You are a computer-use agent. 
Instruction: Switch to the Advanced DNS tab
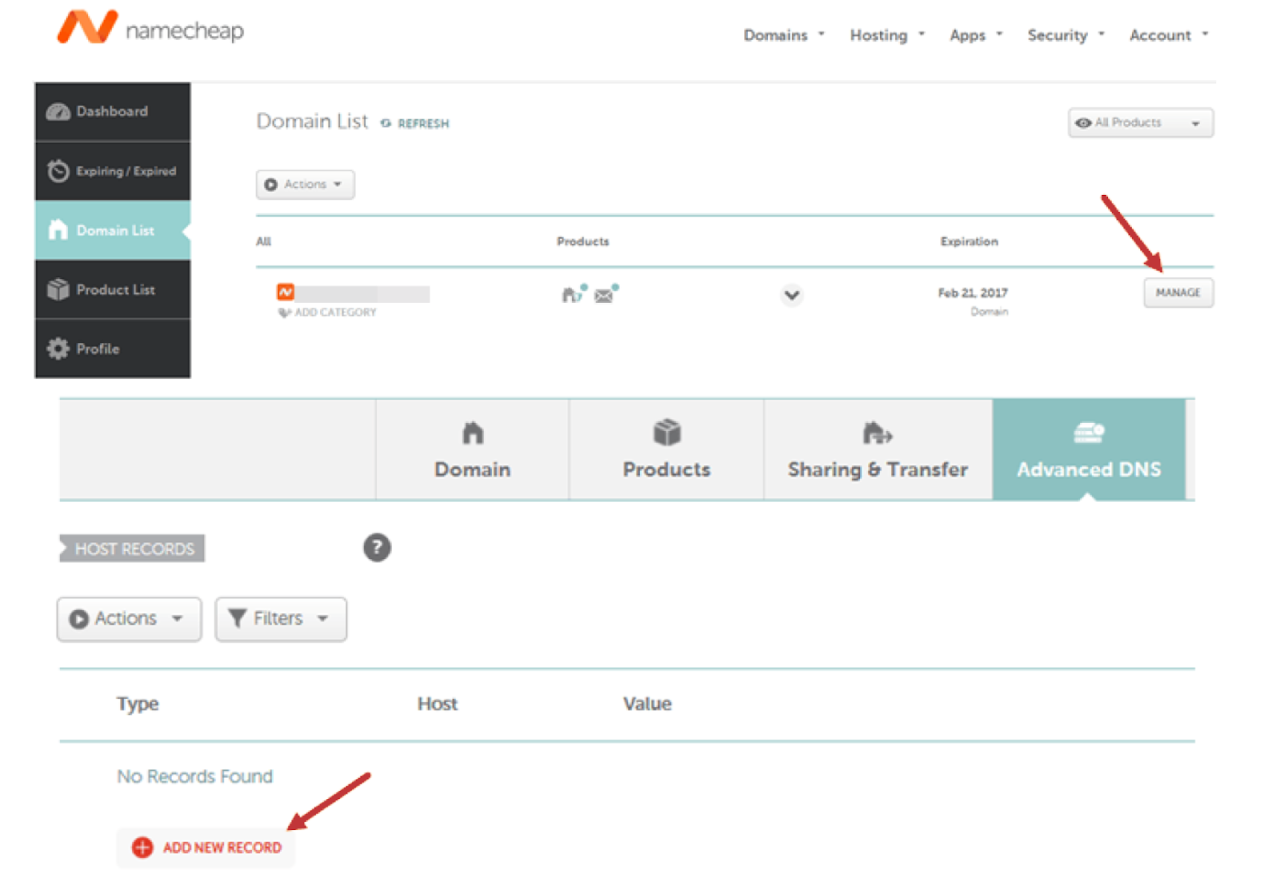pos(1089,450)
